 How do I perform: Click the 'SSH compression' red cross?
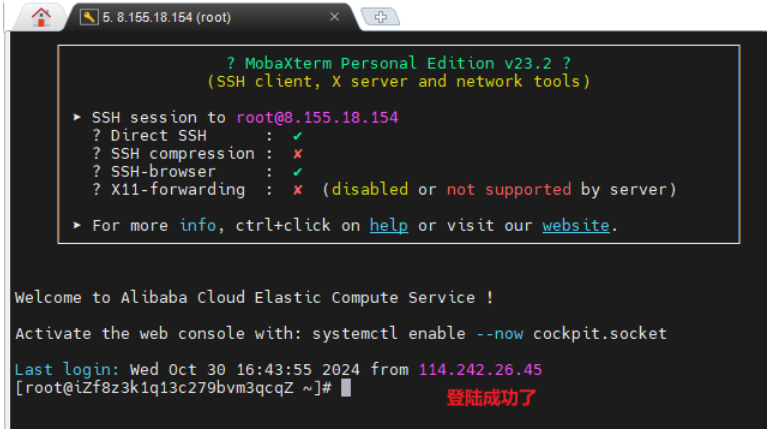point(297,154)
